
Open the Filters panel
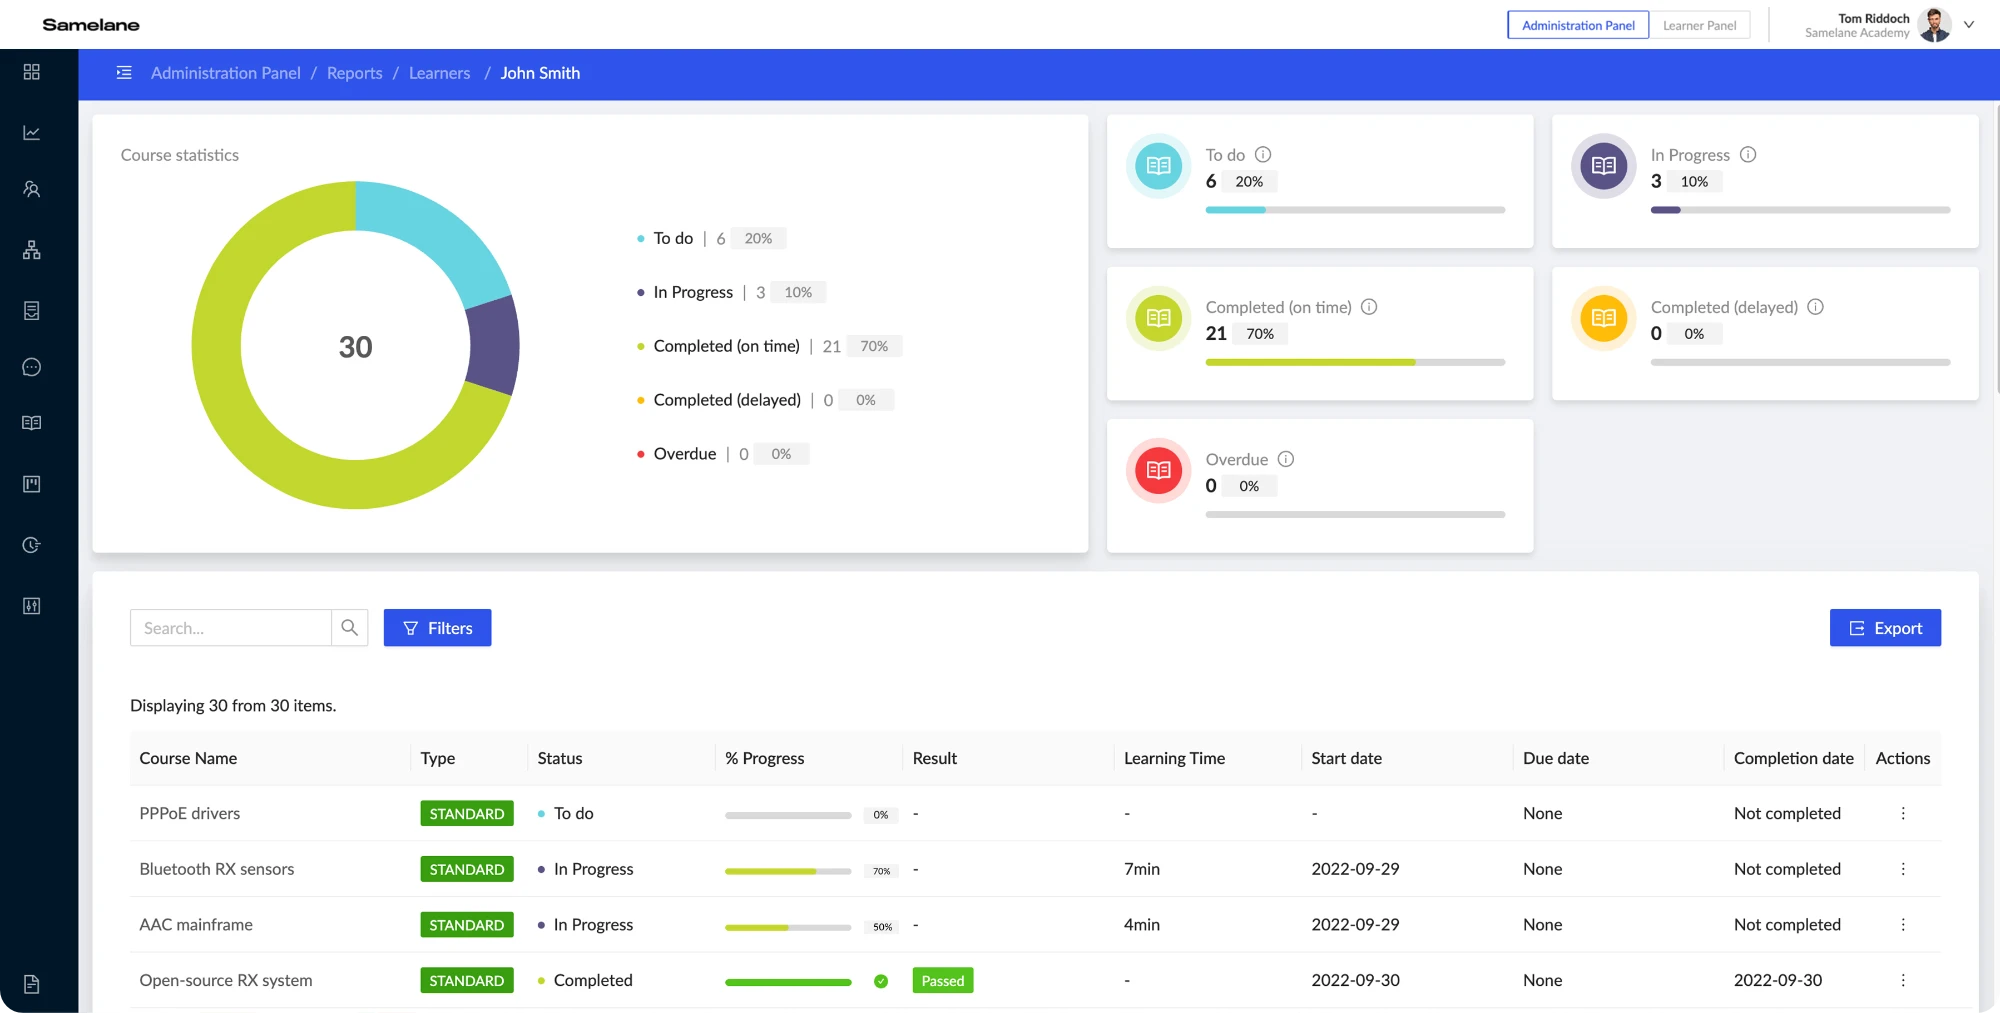point(437,627)
